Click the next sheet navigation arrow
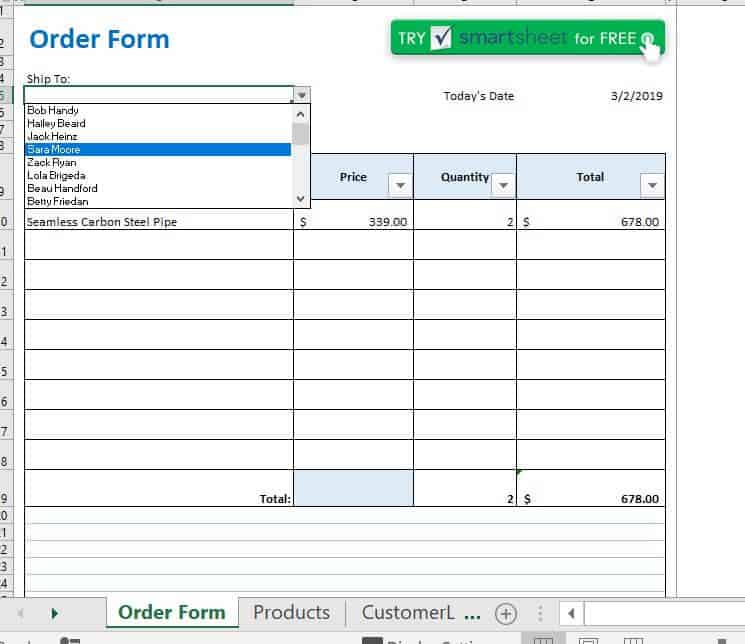Viewport: 745px width, 644px height. pyautogui.click(x=54, y=613)
